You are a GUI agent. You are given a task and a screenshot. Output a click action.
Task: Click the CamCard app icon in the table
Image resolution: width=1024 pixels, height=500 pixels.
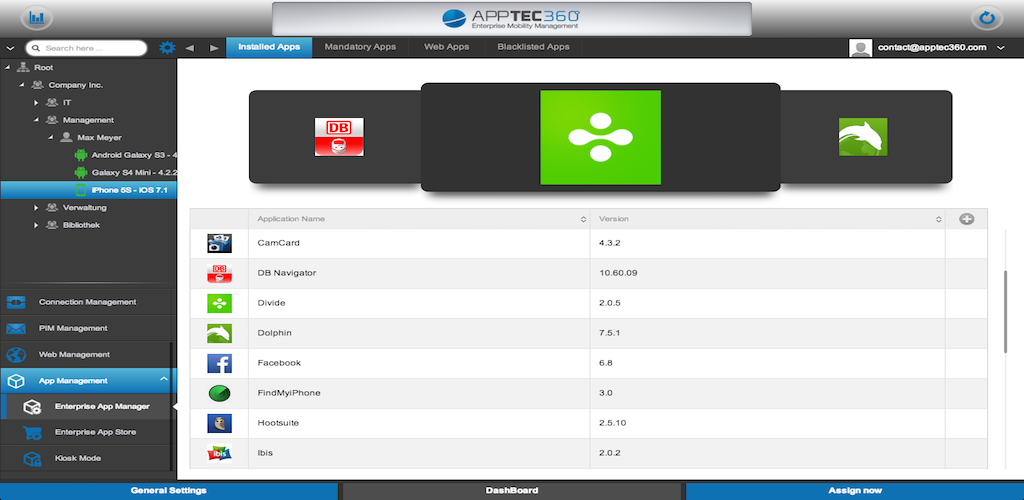(219, 243)
